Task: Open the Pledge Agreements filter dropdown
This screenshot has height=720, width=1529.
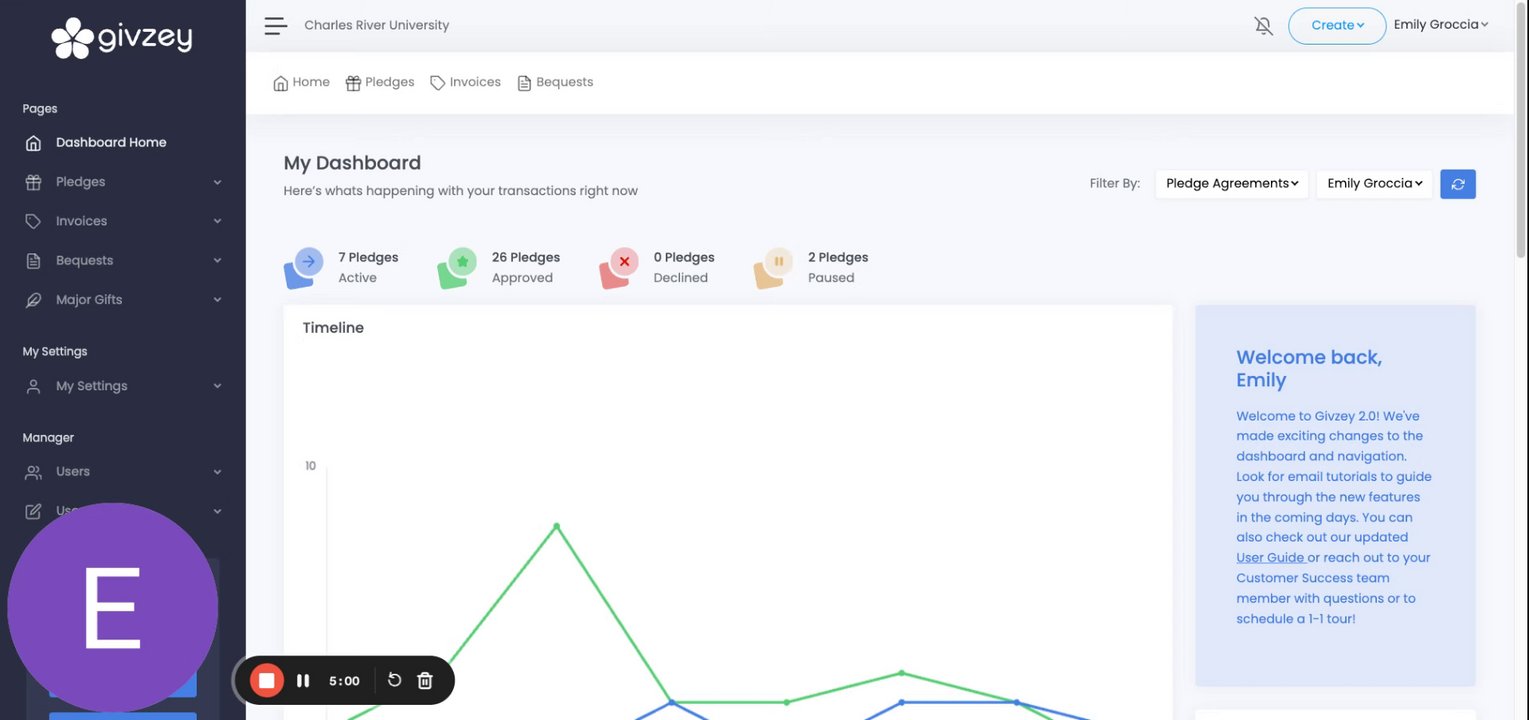Action: tap(1231, 184)
